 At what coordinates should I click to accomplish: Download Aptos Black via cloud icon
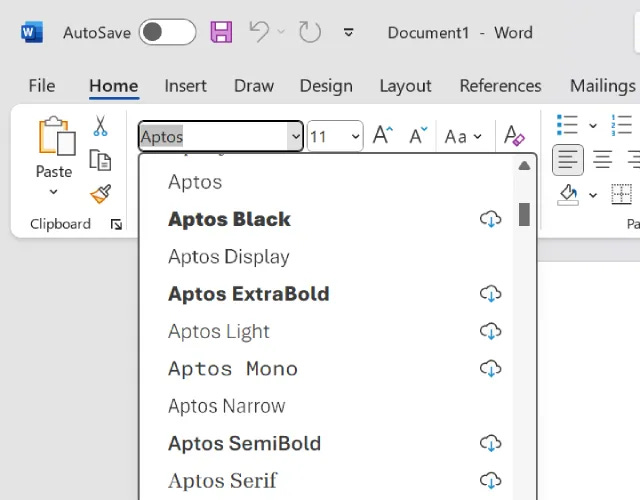coord(491,219)
